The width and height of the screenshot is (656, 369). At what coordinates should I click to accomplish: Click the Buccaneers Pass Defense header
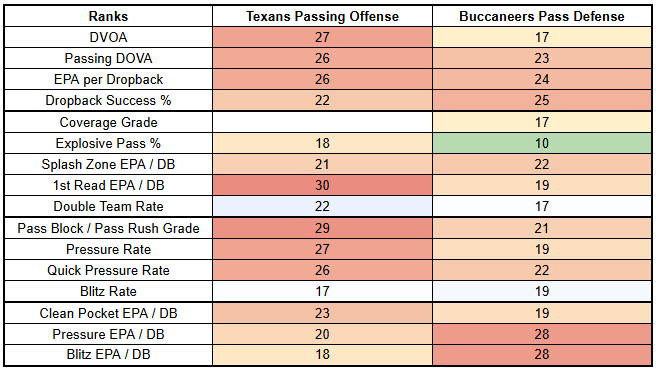[542, 16]
